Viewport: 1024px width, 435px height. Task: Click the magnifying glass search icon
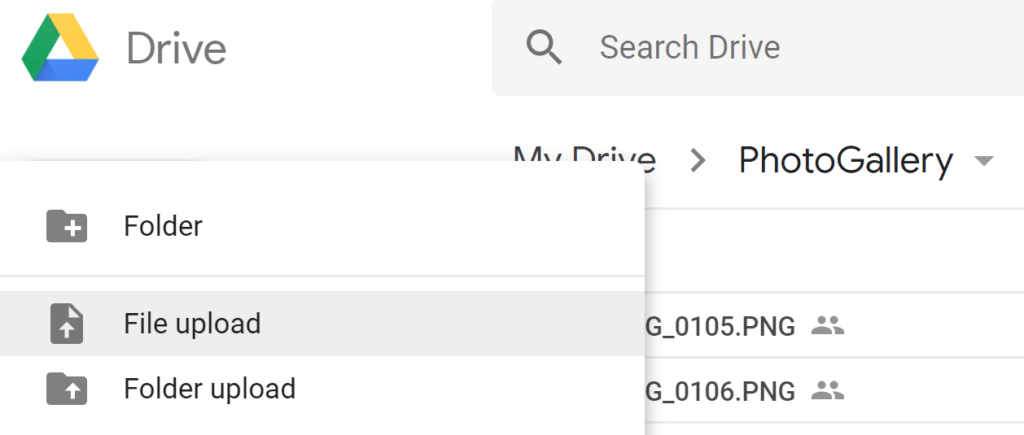[x=544, y=48]
